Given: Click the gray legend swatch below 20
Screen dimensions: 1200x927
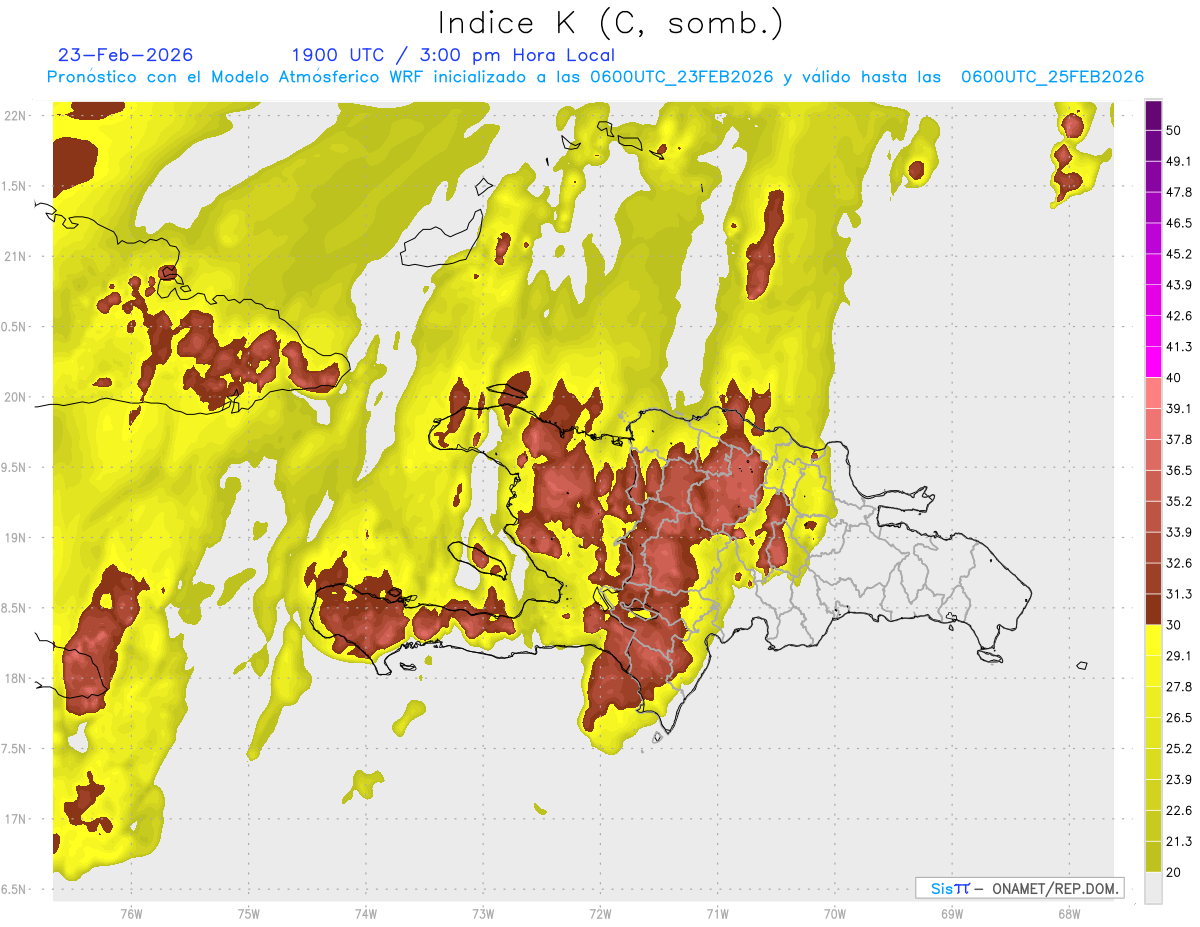Looking at the screenshot, I should [1153, 888].
